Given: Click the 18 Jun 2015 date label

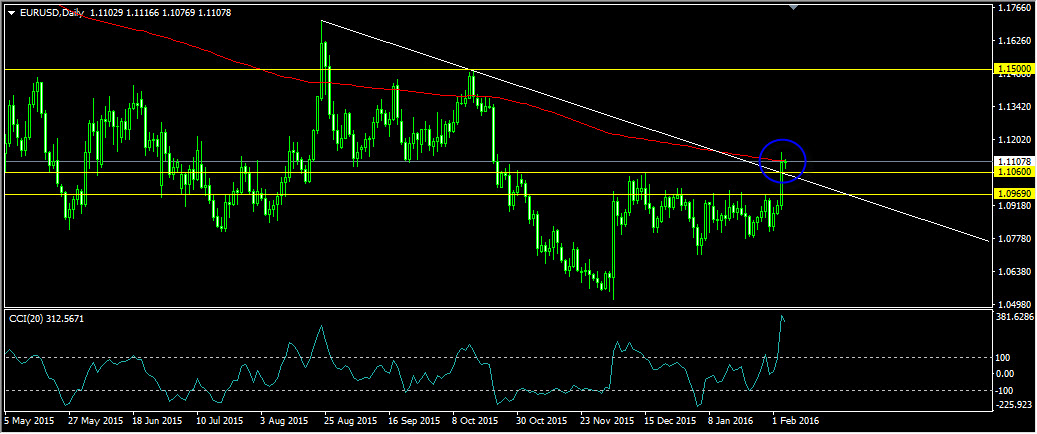Looking at the screenshot, I should point(159,420).
